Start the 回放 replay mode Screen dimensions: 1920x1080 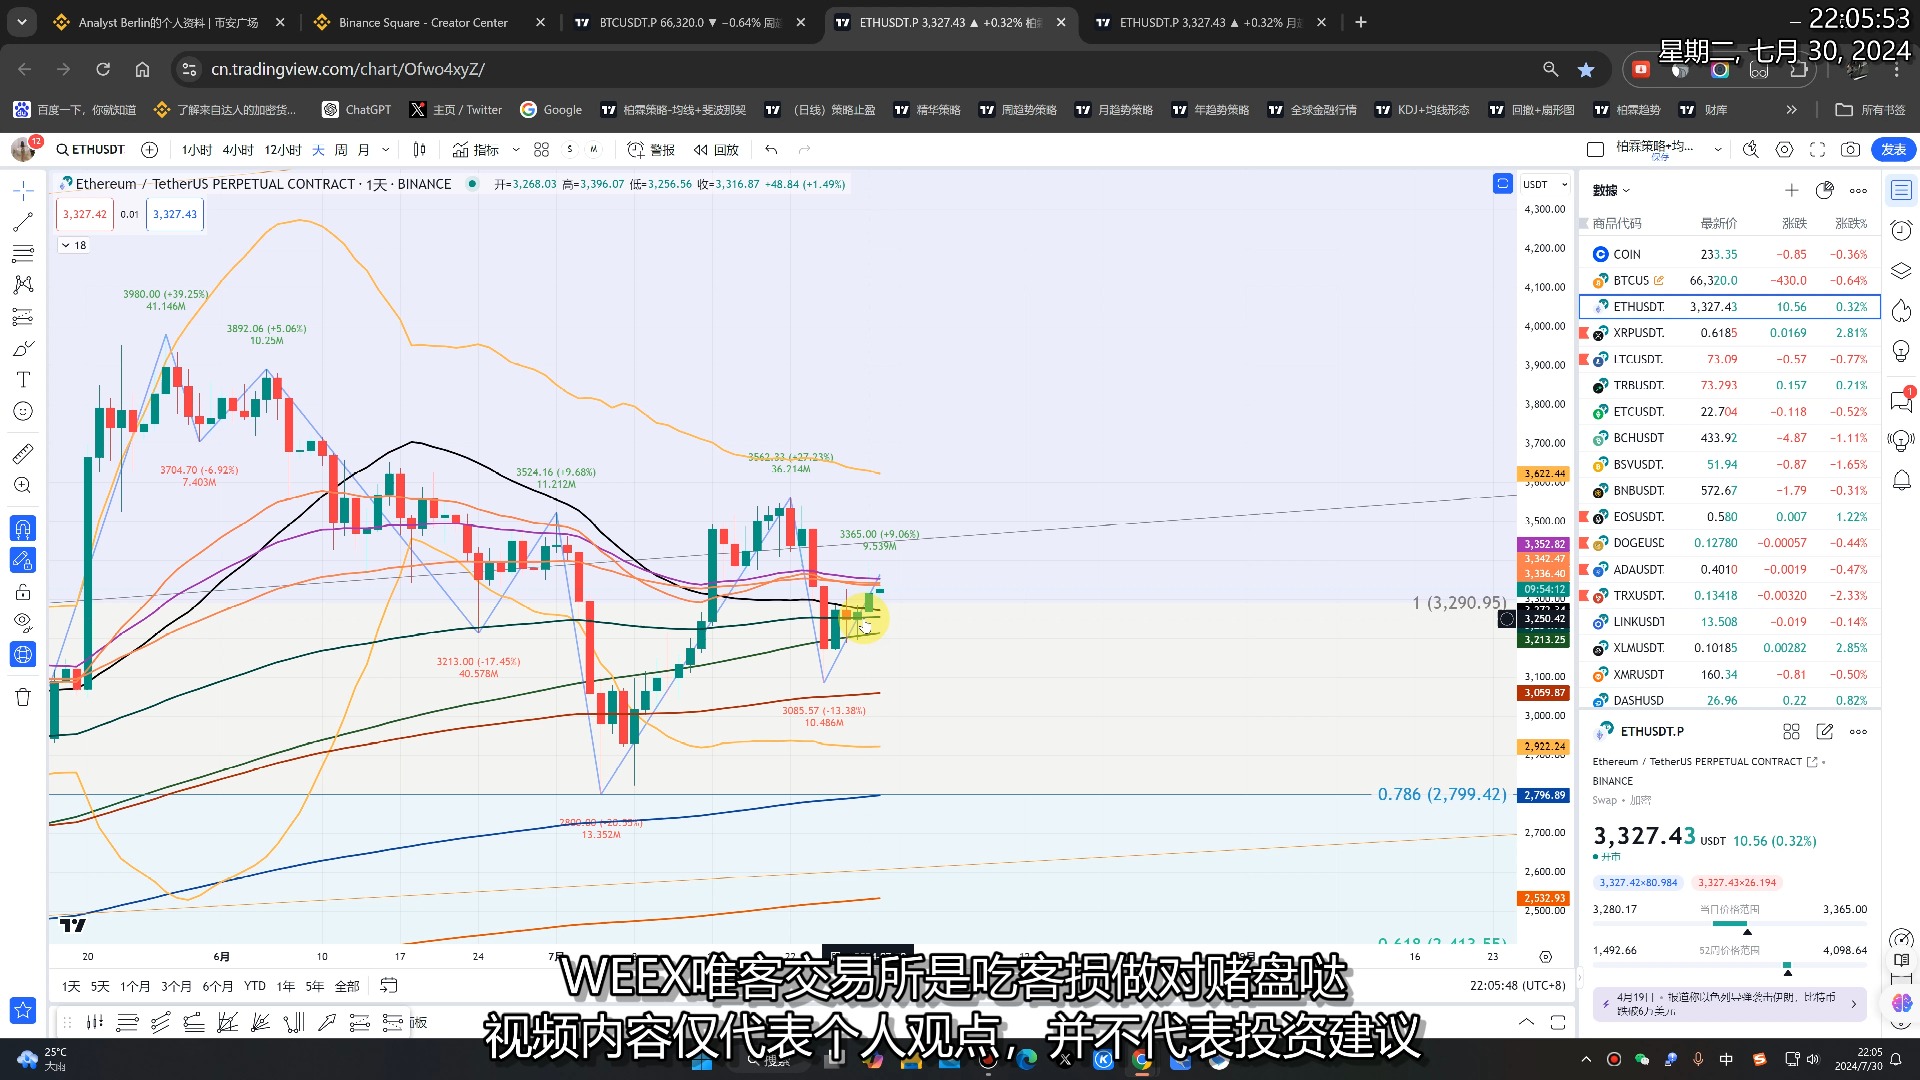[x=716, y=150]
